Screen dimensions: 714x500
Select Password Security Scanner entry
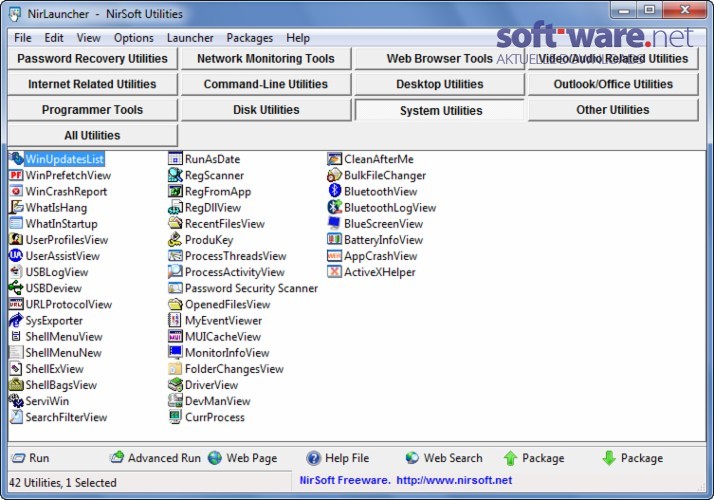[243, 288]
